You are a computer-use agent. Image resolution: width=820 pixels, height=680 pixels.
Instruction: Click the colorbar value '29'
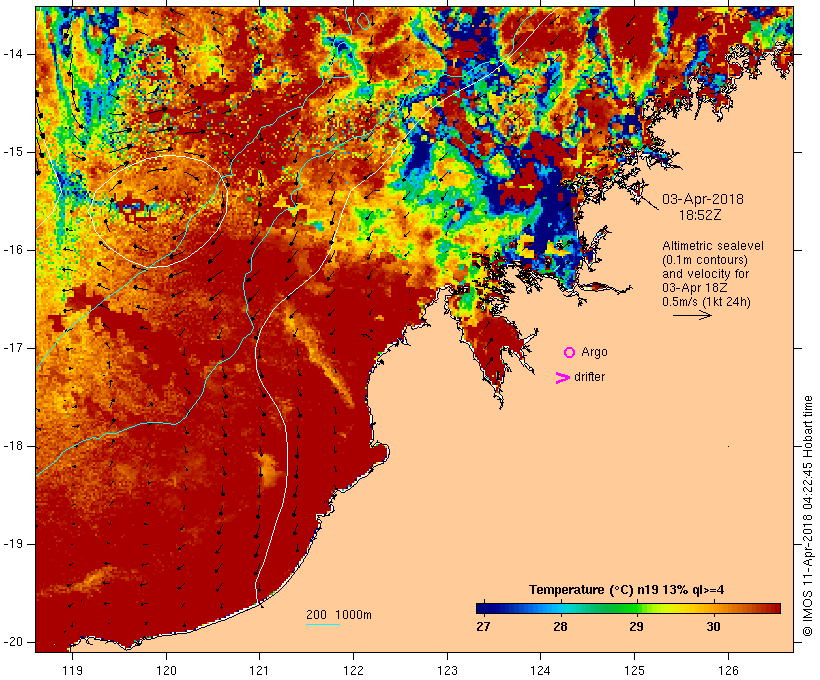[x=636, y=627]
